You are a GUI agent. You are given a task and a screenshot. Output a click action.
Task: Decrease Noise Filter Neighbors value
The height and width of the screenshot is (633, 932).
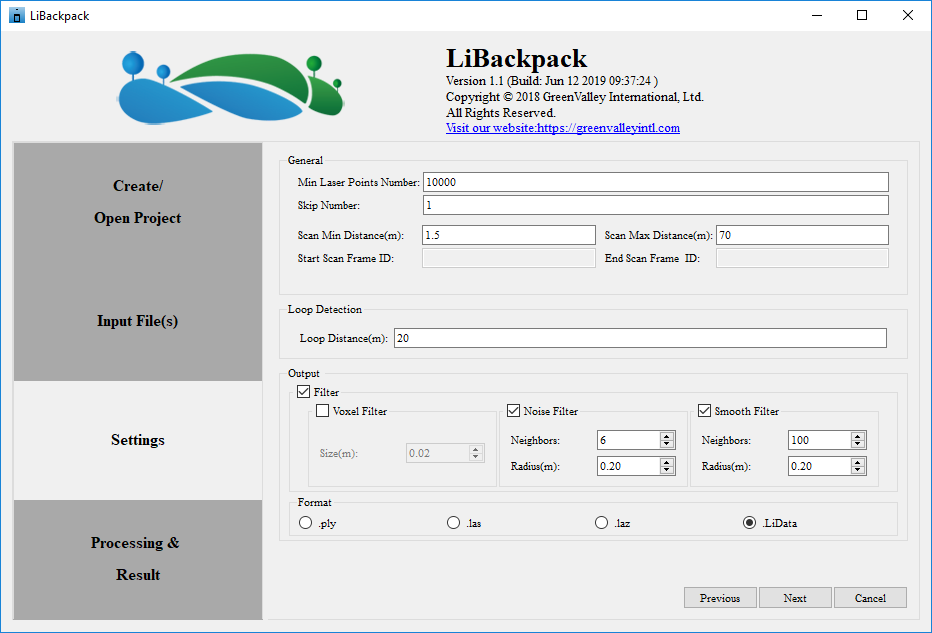click(666, 444)
